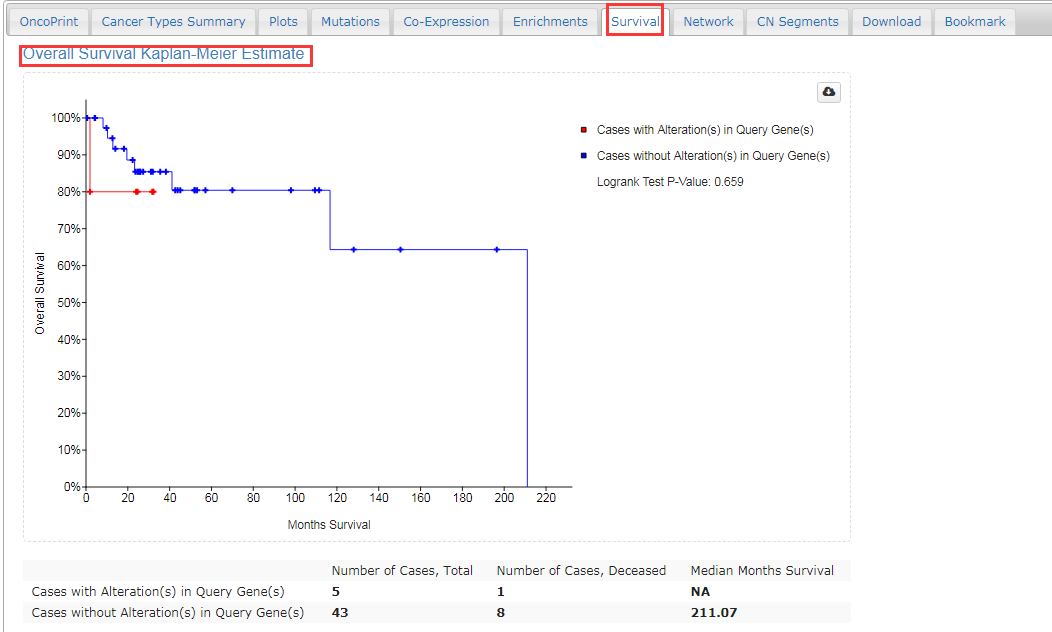Open the Enrichments tab
The height and width of the screenshot is (632, 1052).
[550, 22]
